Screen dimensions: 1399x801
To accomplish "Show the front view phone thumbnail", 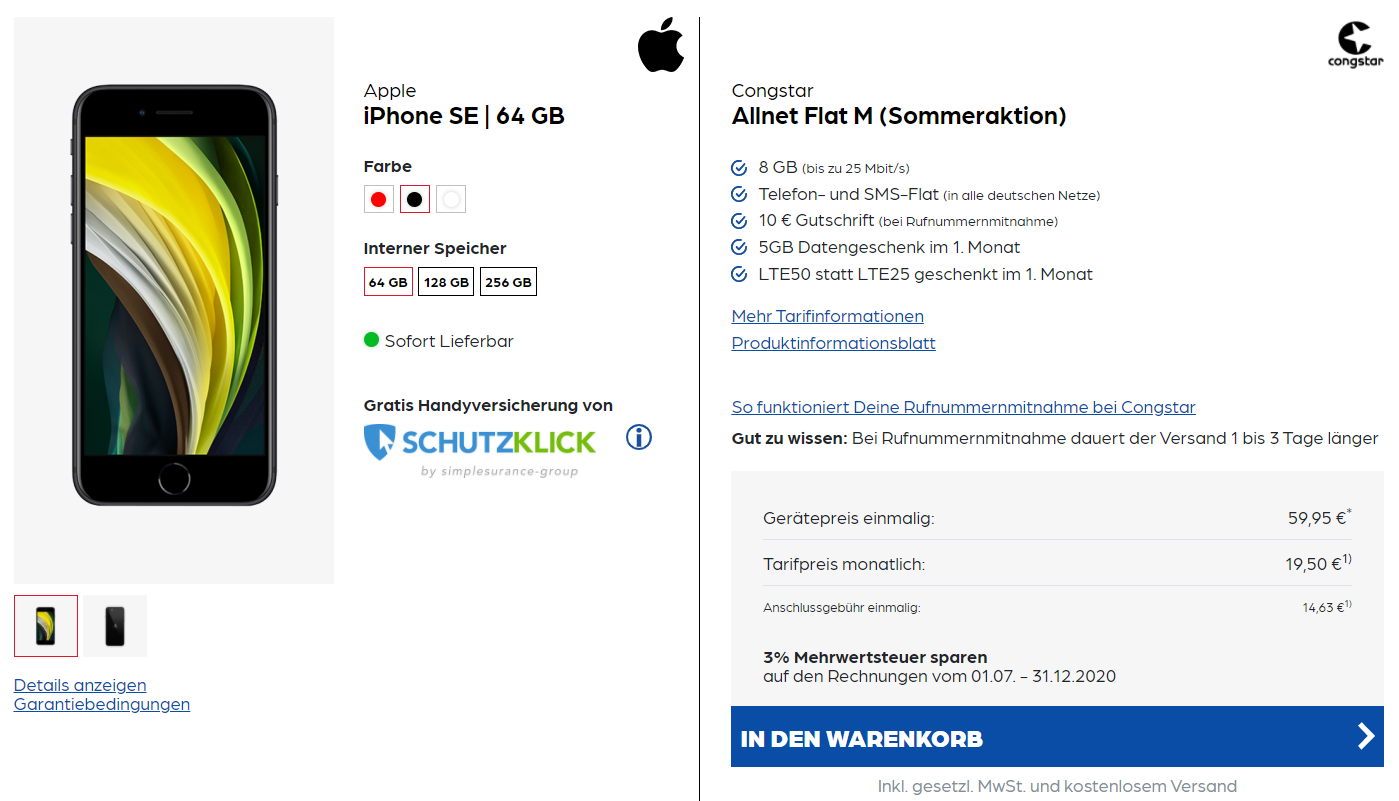I will (x=45, y=626).
